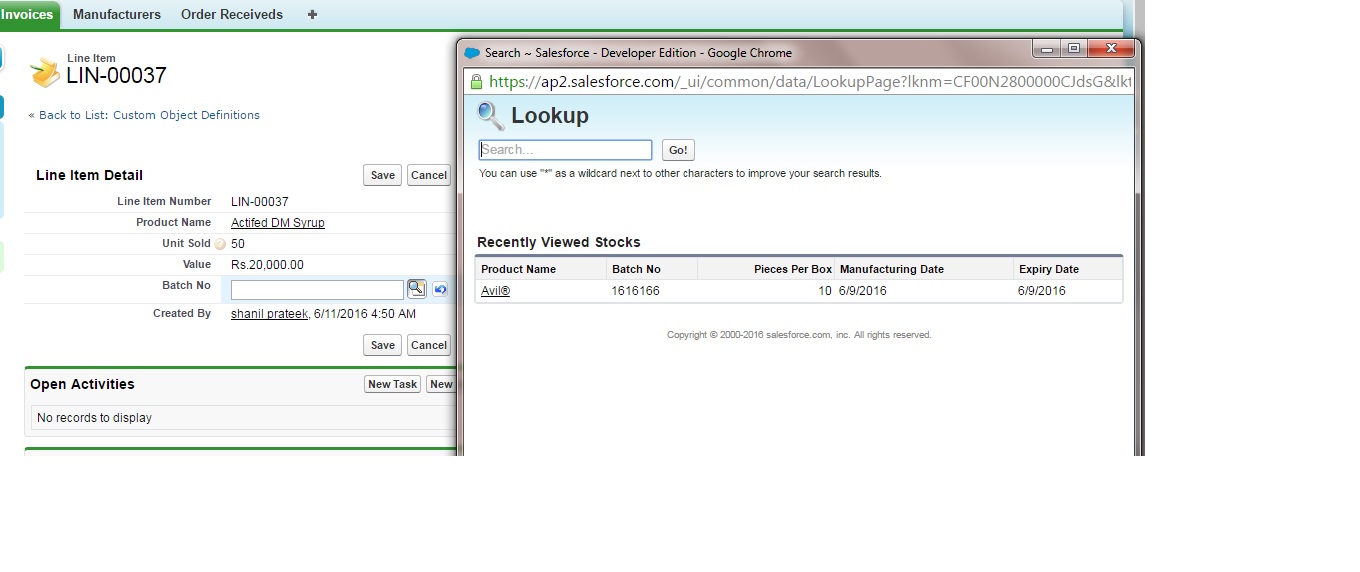Screen dimensions: 1360x572
Task: Click the Salesforce cloud icon in popup title
Action: coord(473,53)
